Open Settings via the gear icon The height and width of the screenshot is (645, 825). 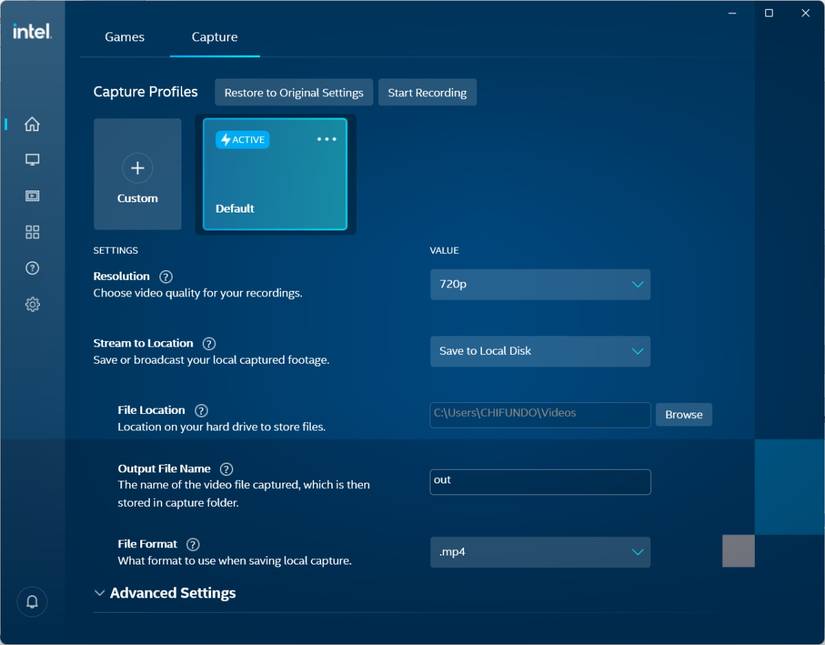point(32,304)
